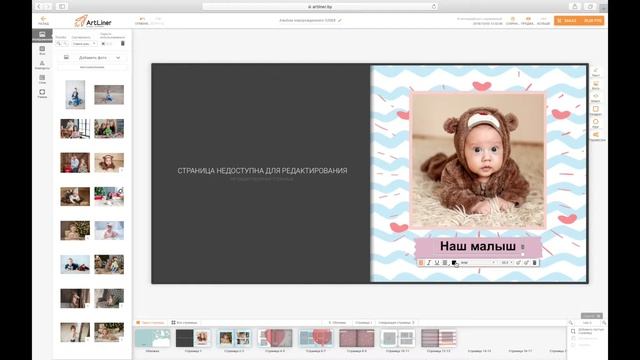Open the orange order cart button
The width and height of the screenshot is (640, 360).
[579, 20]
